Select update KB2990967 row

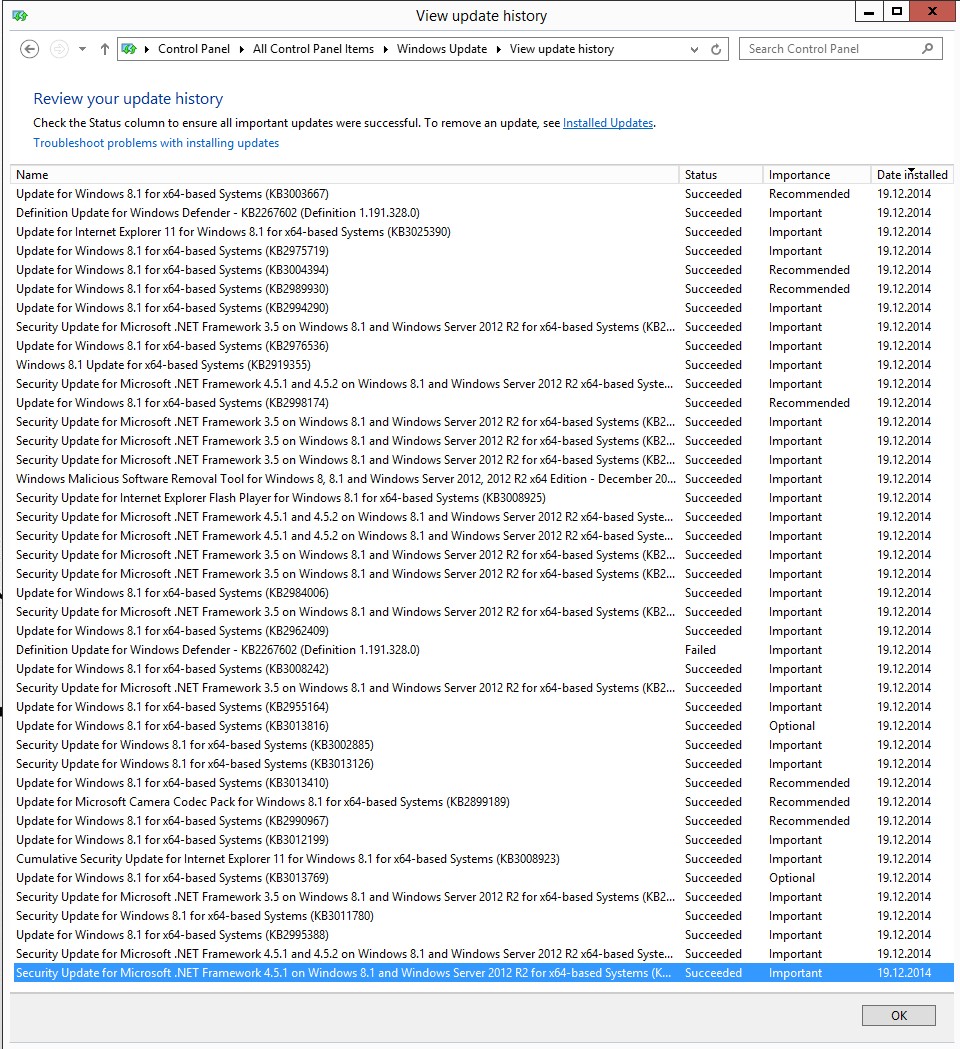[x=483, y=821]
